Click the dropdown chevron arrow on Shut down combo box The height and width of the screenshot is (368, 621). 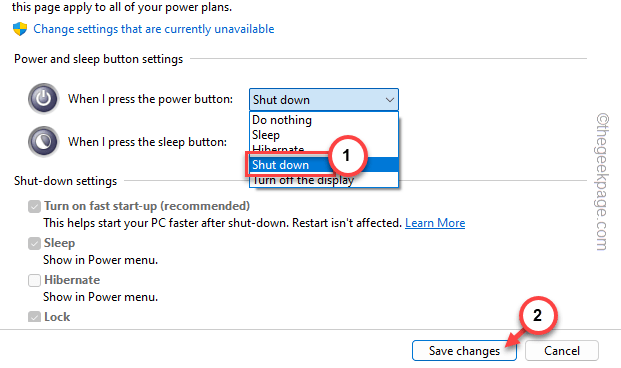390,100
